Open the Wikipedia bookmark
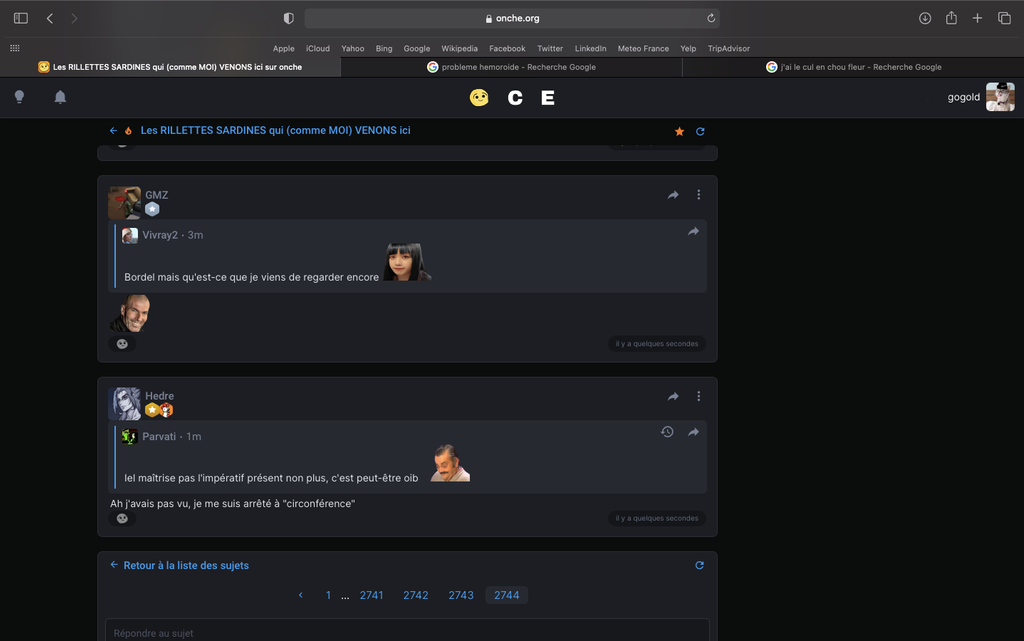Image resolution: width=1024 pixels, height=641 pixels. tap(459, 48)
